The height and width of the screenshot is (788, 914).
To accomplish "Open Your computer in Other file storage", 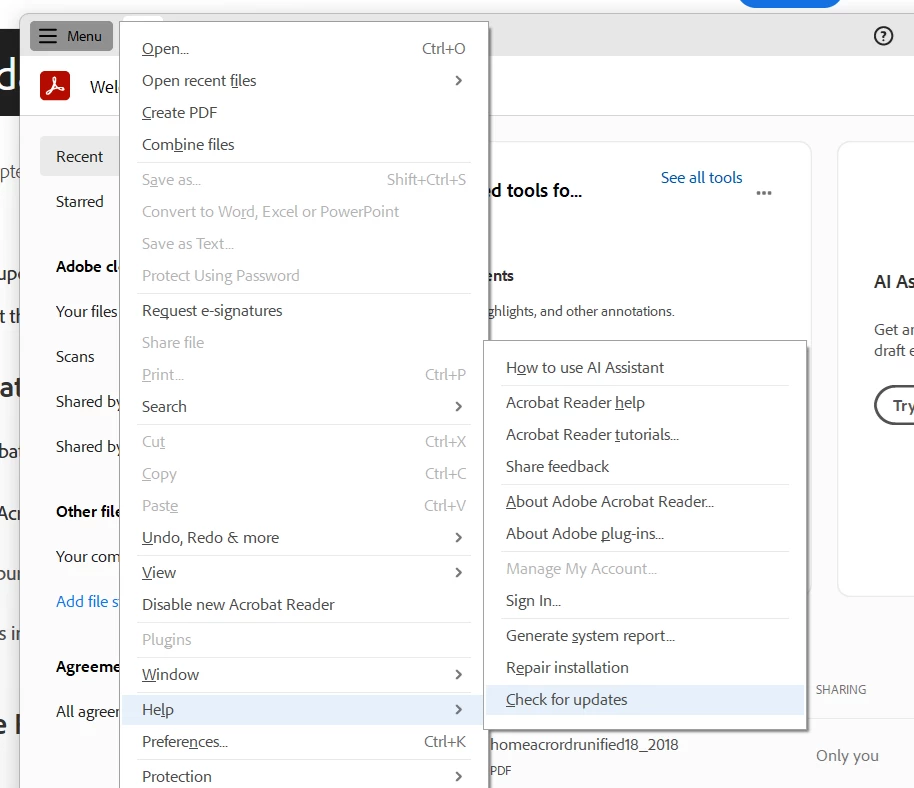I will pos(87,557).
